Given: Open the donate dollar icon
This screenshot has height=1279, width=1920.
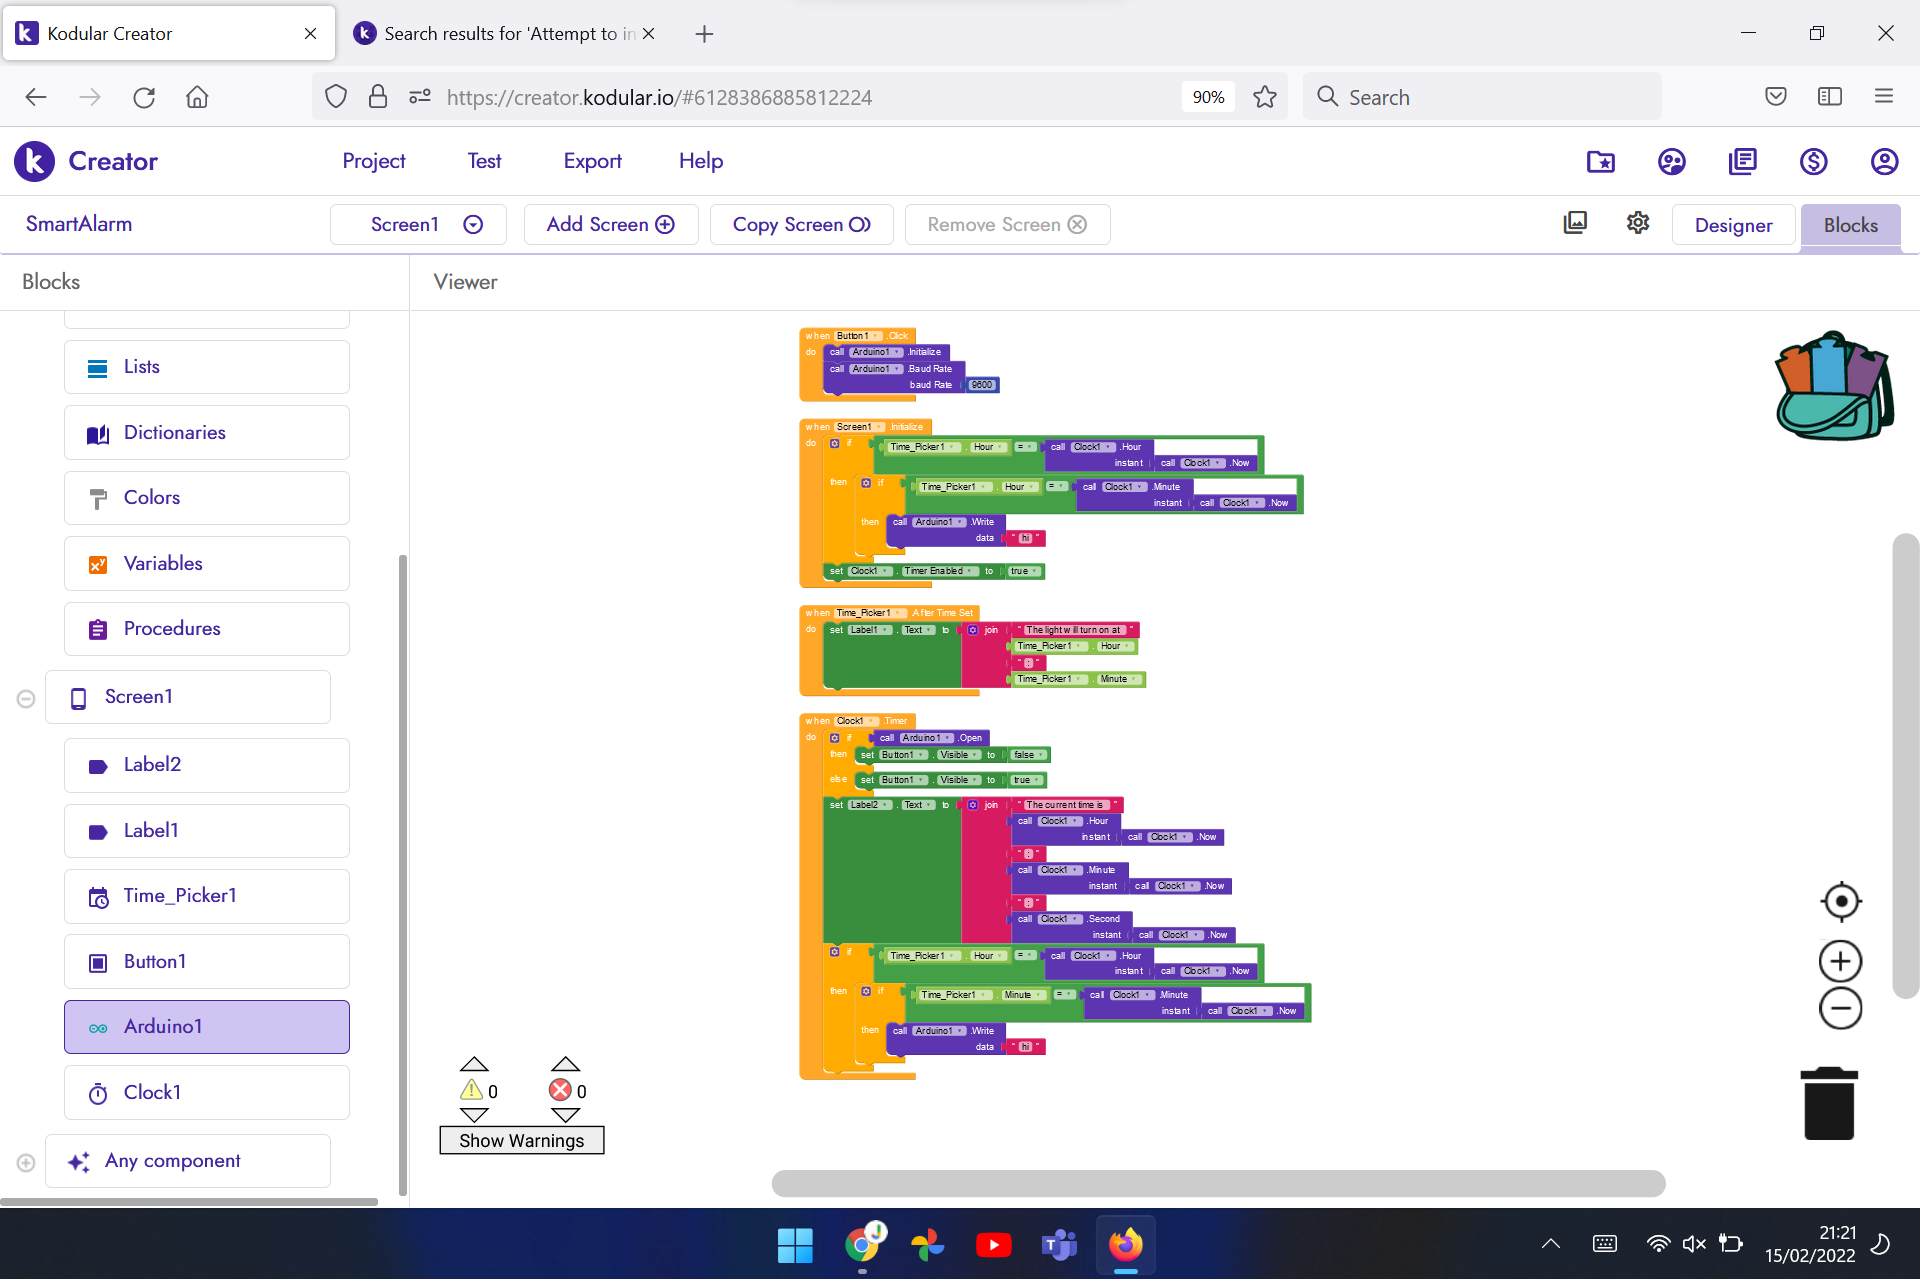Looking at the screenshot, I should pyautogui.click(x=1813, y=161).
